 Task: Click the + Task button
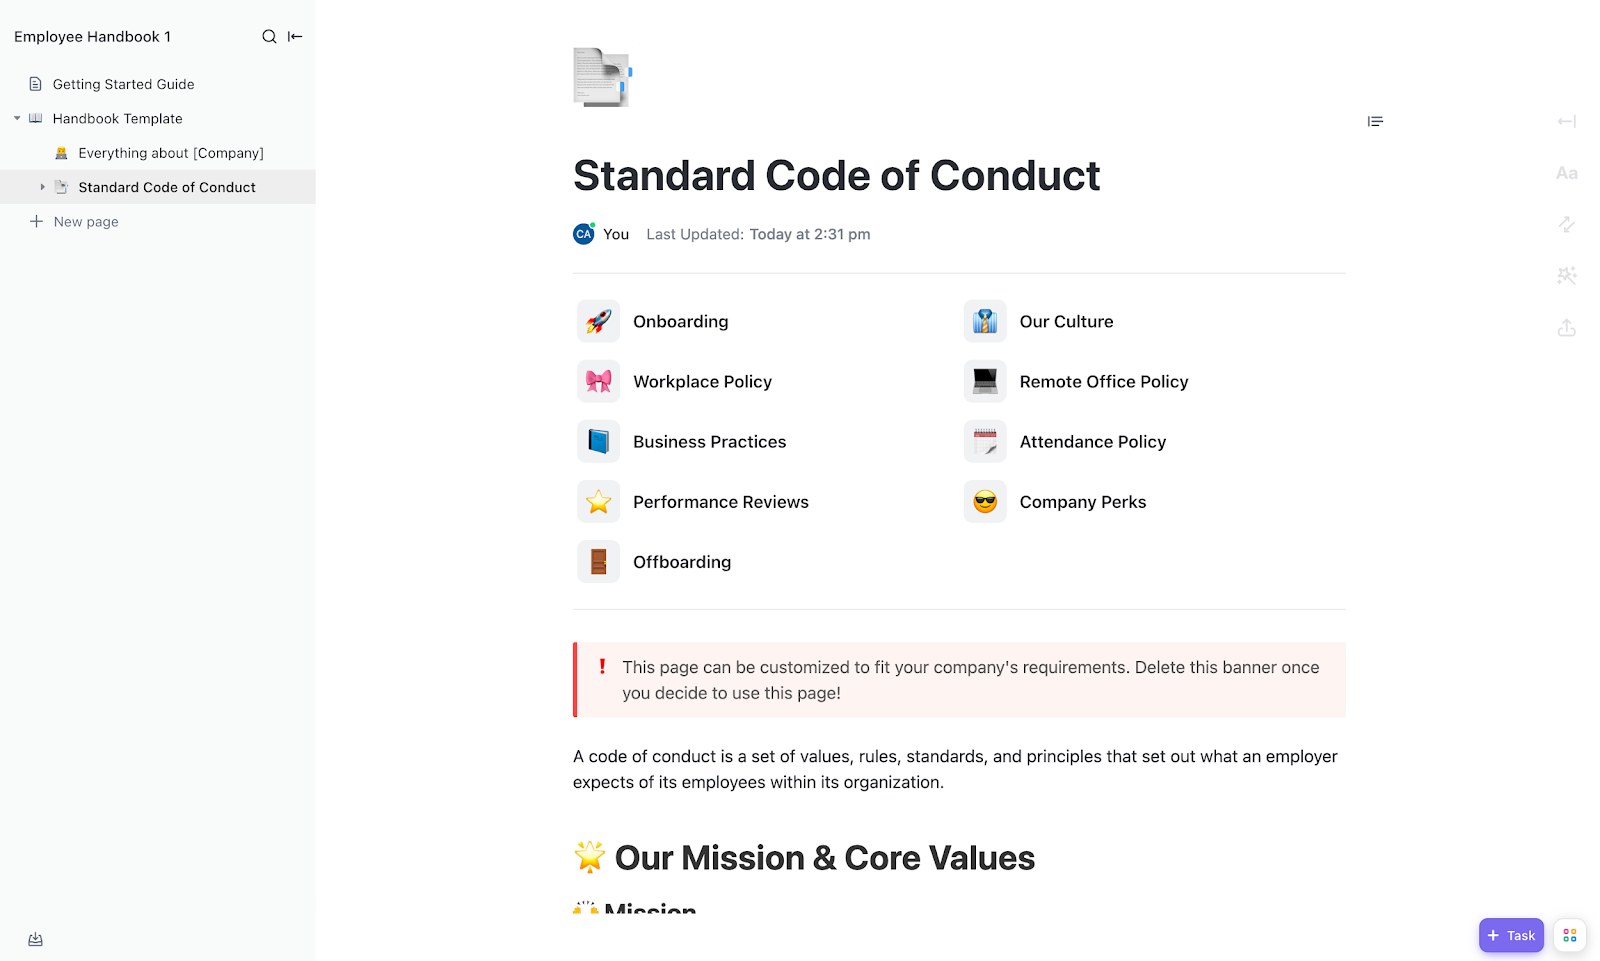click(1510, 935)
